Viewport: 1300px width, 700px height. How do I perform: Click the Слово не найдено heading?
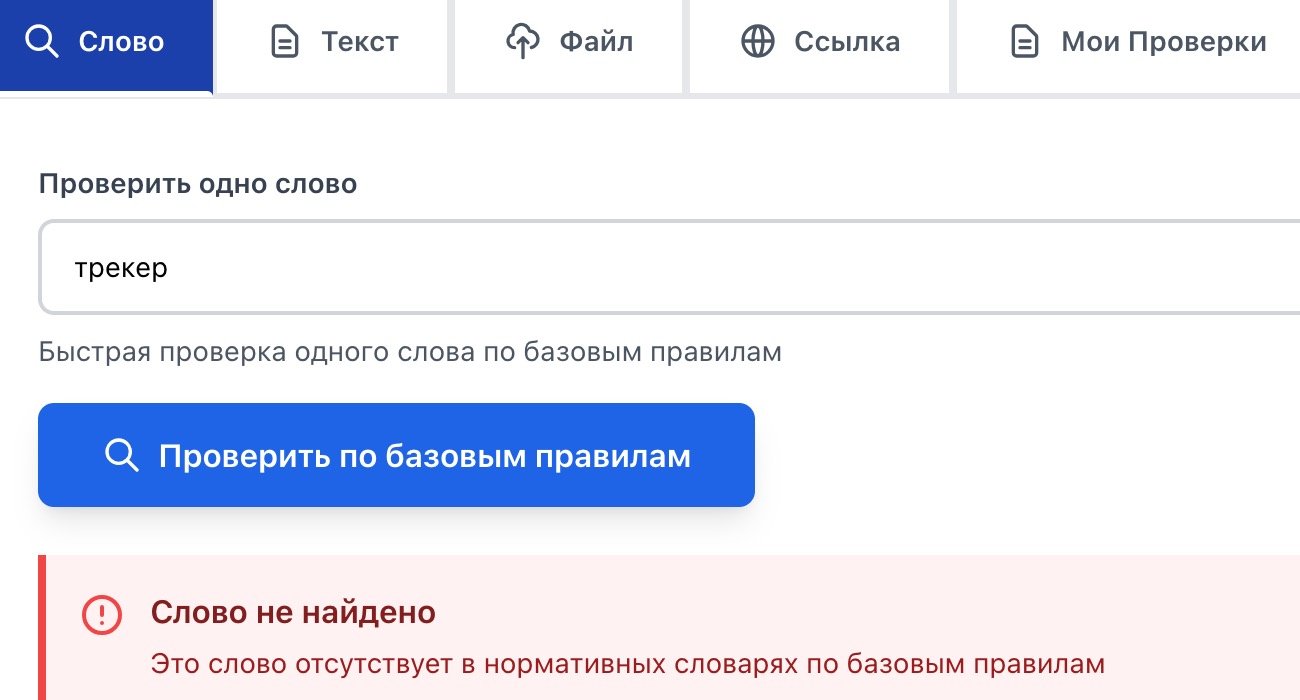[x=293, y=612]
